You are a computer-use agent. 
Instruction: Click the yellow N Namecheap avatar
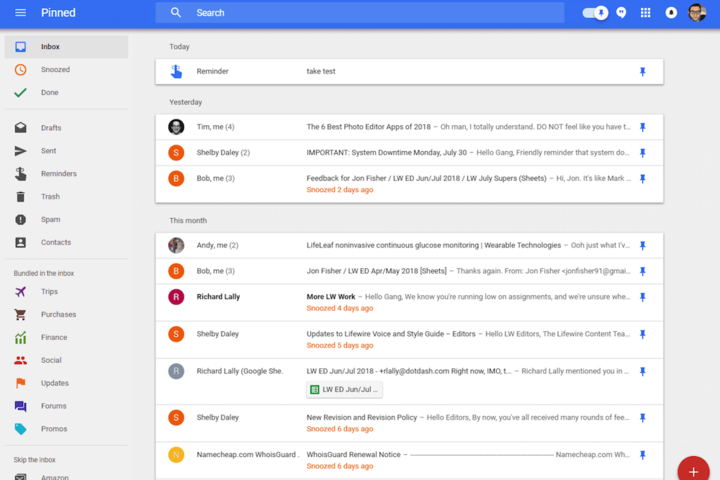(x=176, y=455)
